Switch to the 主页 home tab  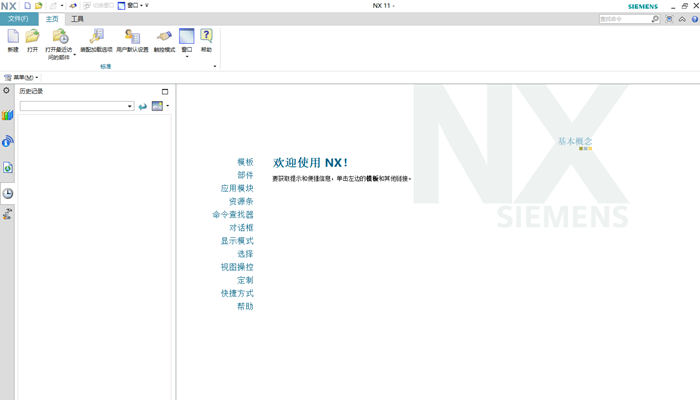coord(52,19)
